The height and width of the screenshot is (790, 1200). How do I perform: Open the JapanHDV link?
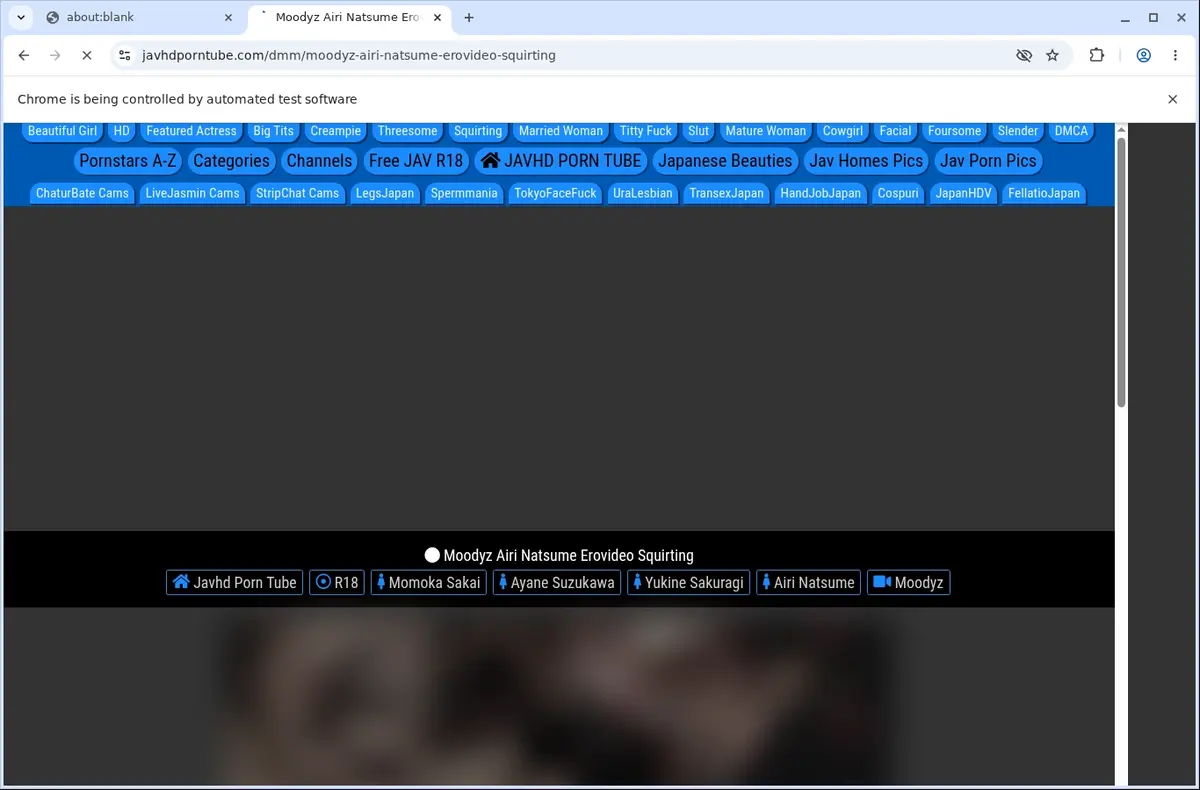963,193
